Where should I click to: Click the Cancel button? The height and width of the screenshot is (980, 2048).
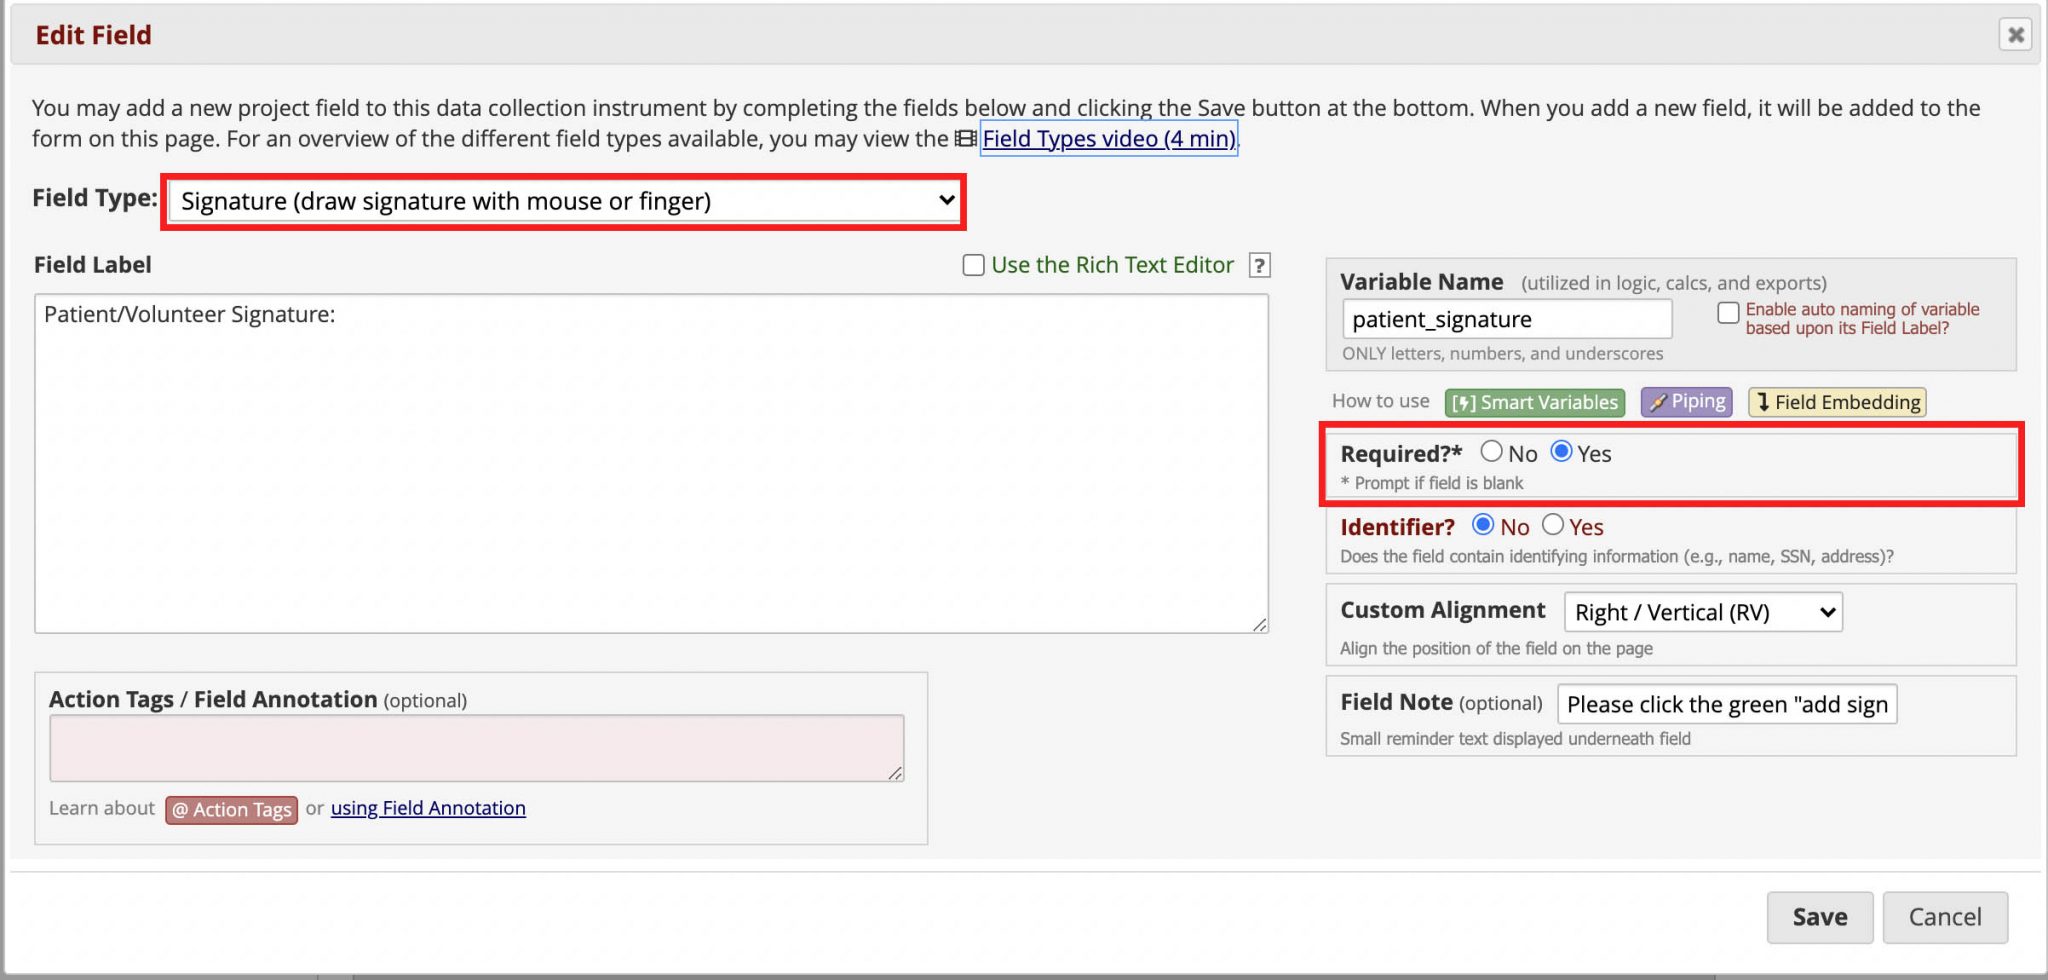tap(1944, 917)
